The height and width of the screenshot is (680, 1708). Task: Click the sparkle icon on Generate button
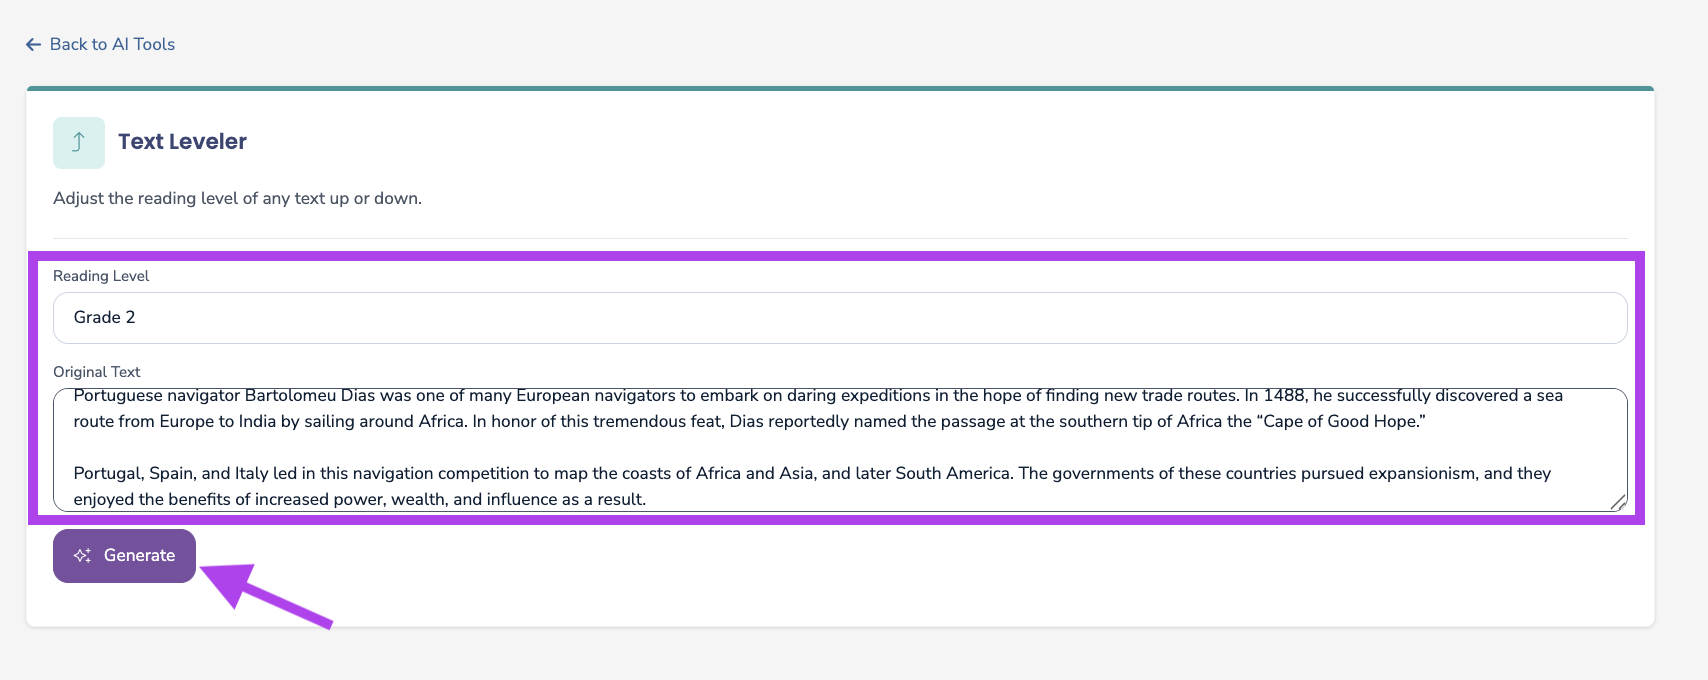(x=82, y=556)
